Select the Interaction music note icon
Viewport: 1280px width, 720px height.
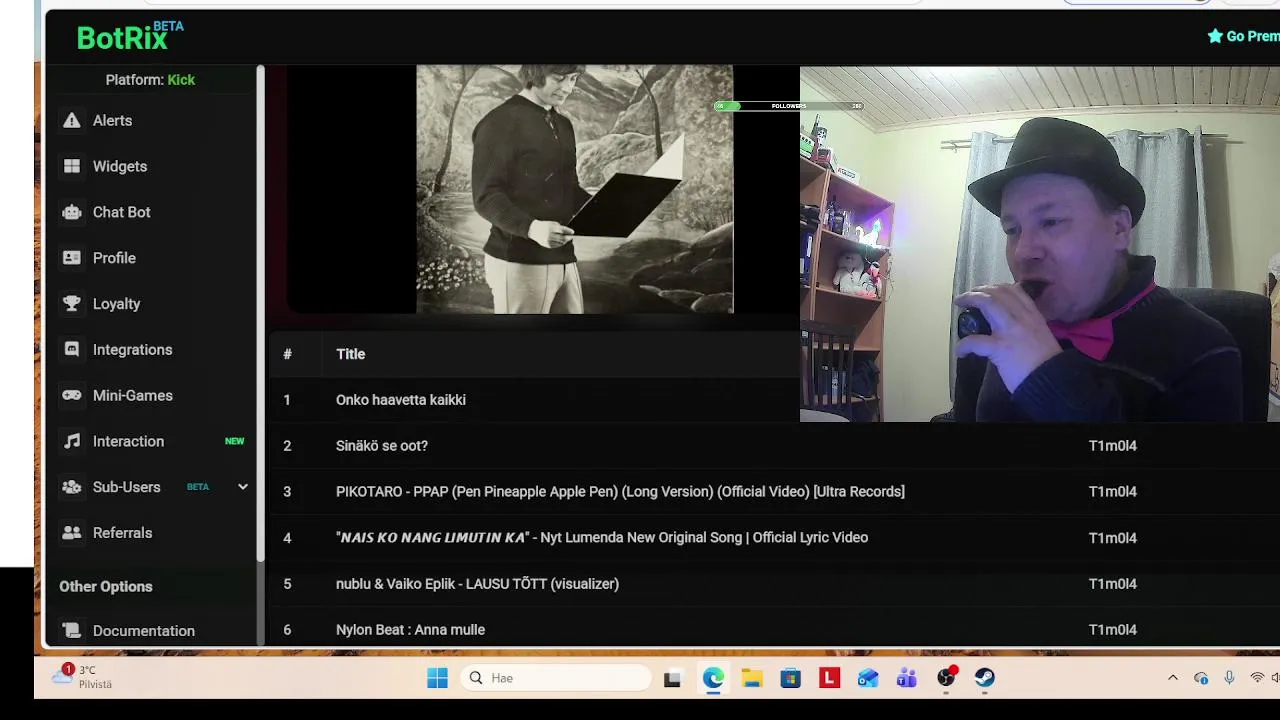pyautogui.click(x=71, y=441)
